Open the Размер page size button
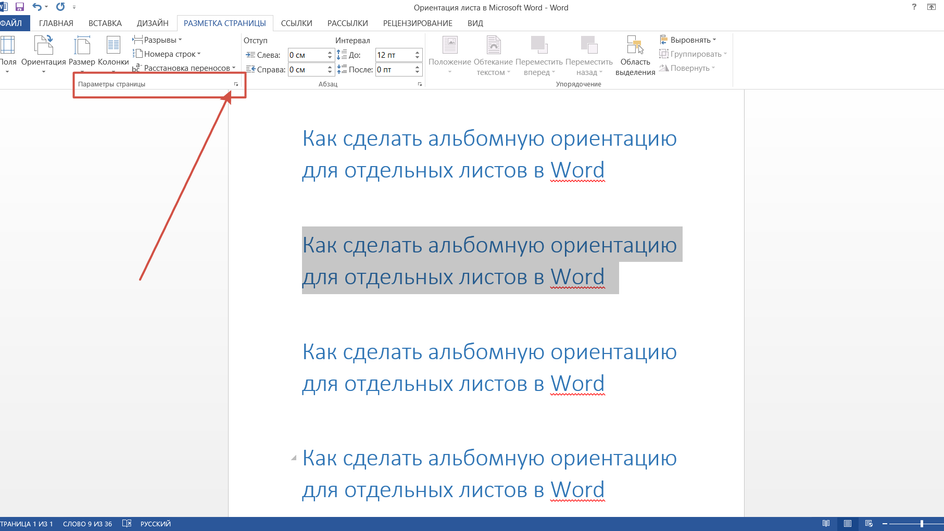This screenshot has height=531, width=944. (82, 54)
